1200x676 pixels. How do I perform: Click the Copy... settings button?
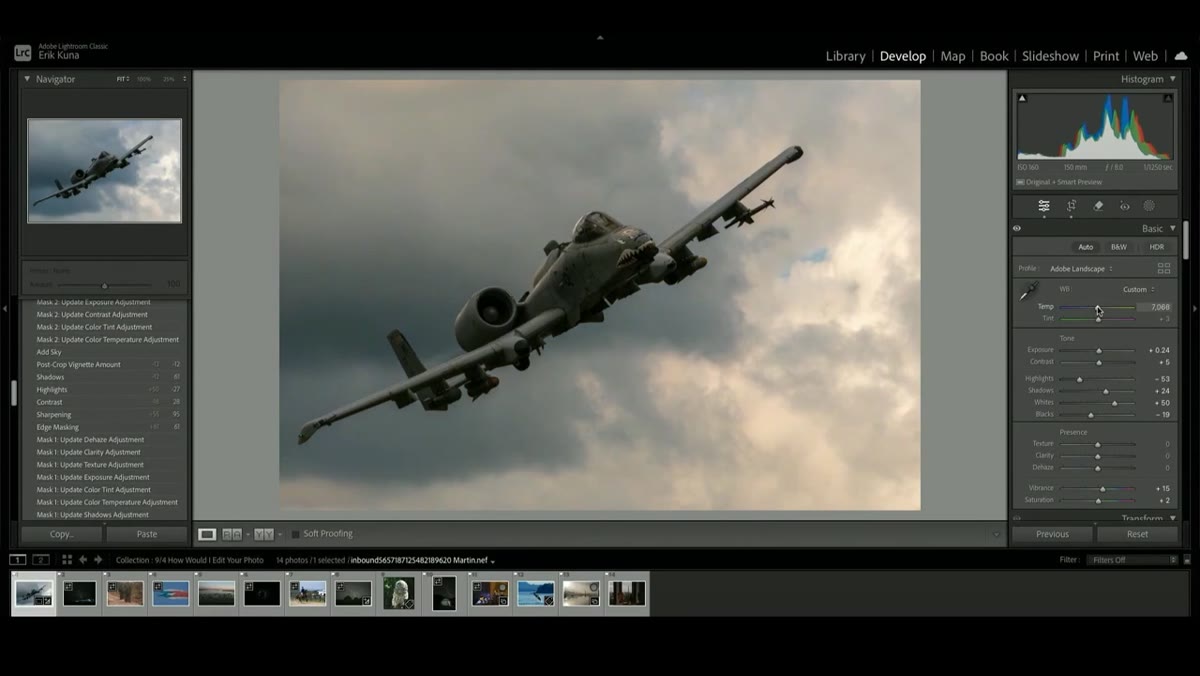(62, 534)
